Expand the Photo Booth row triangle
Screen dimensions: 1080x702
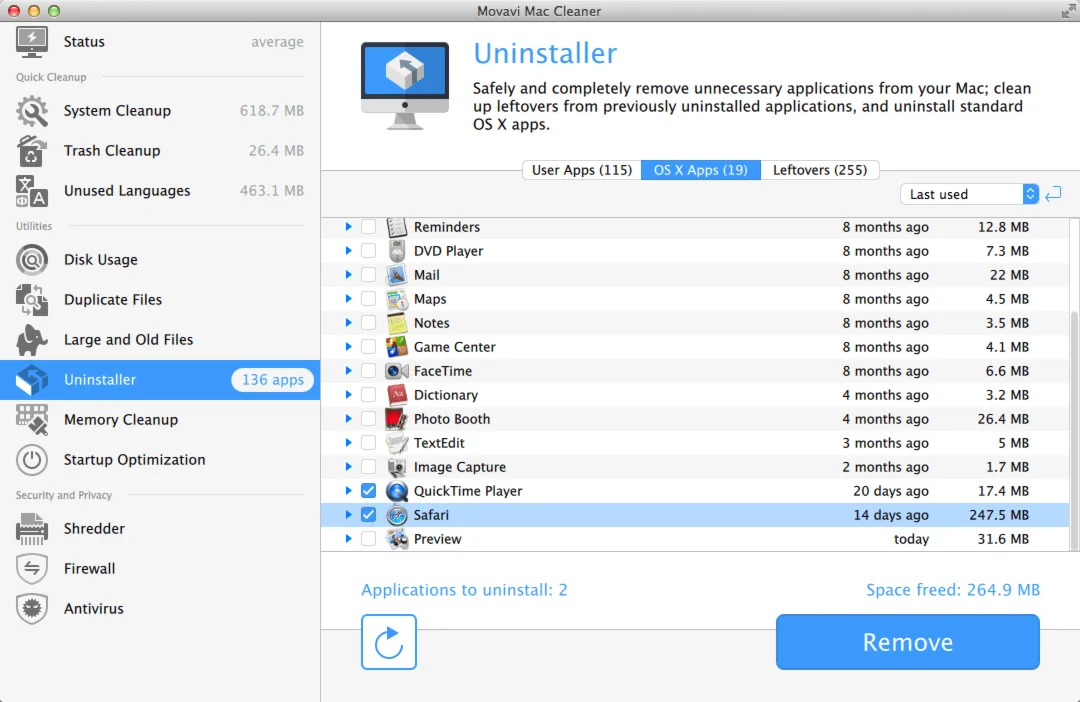click(349, 419)
